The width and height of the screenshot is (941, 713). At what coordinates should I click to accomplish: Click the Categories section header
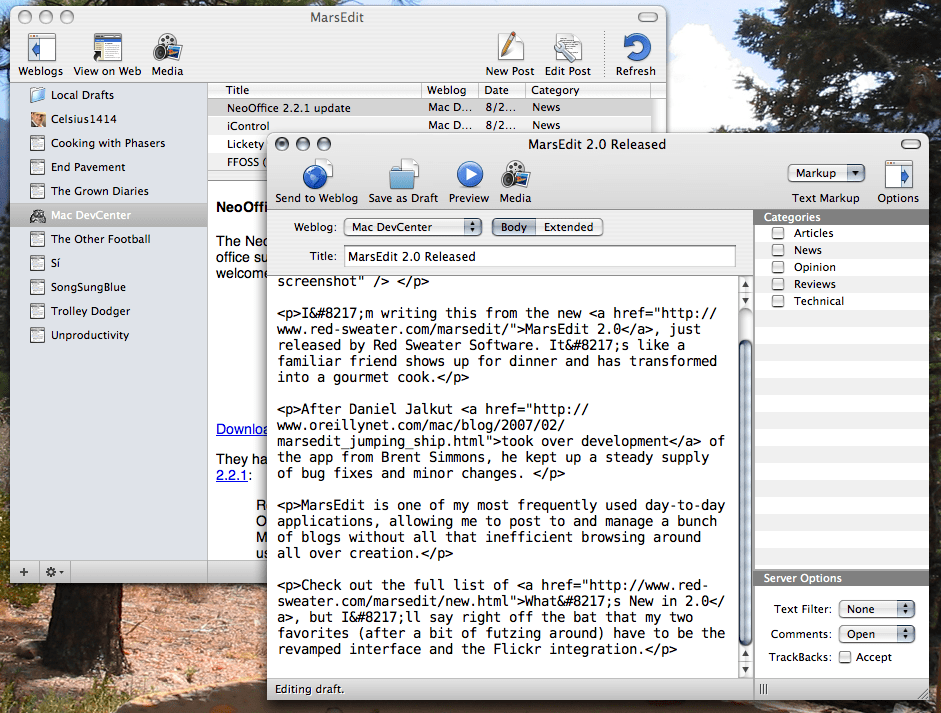[x=841, y=217]
